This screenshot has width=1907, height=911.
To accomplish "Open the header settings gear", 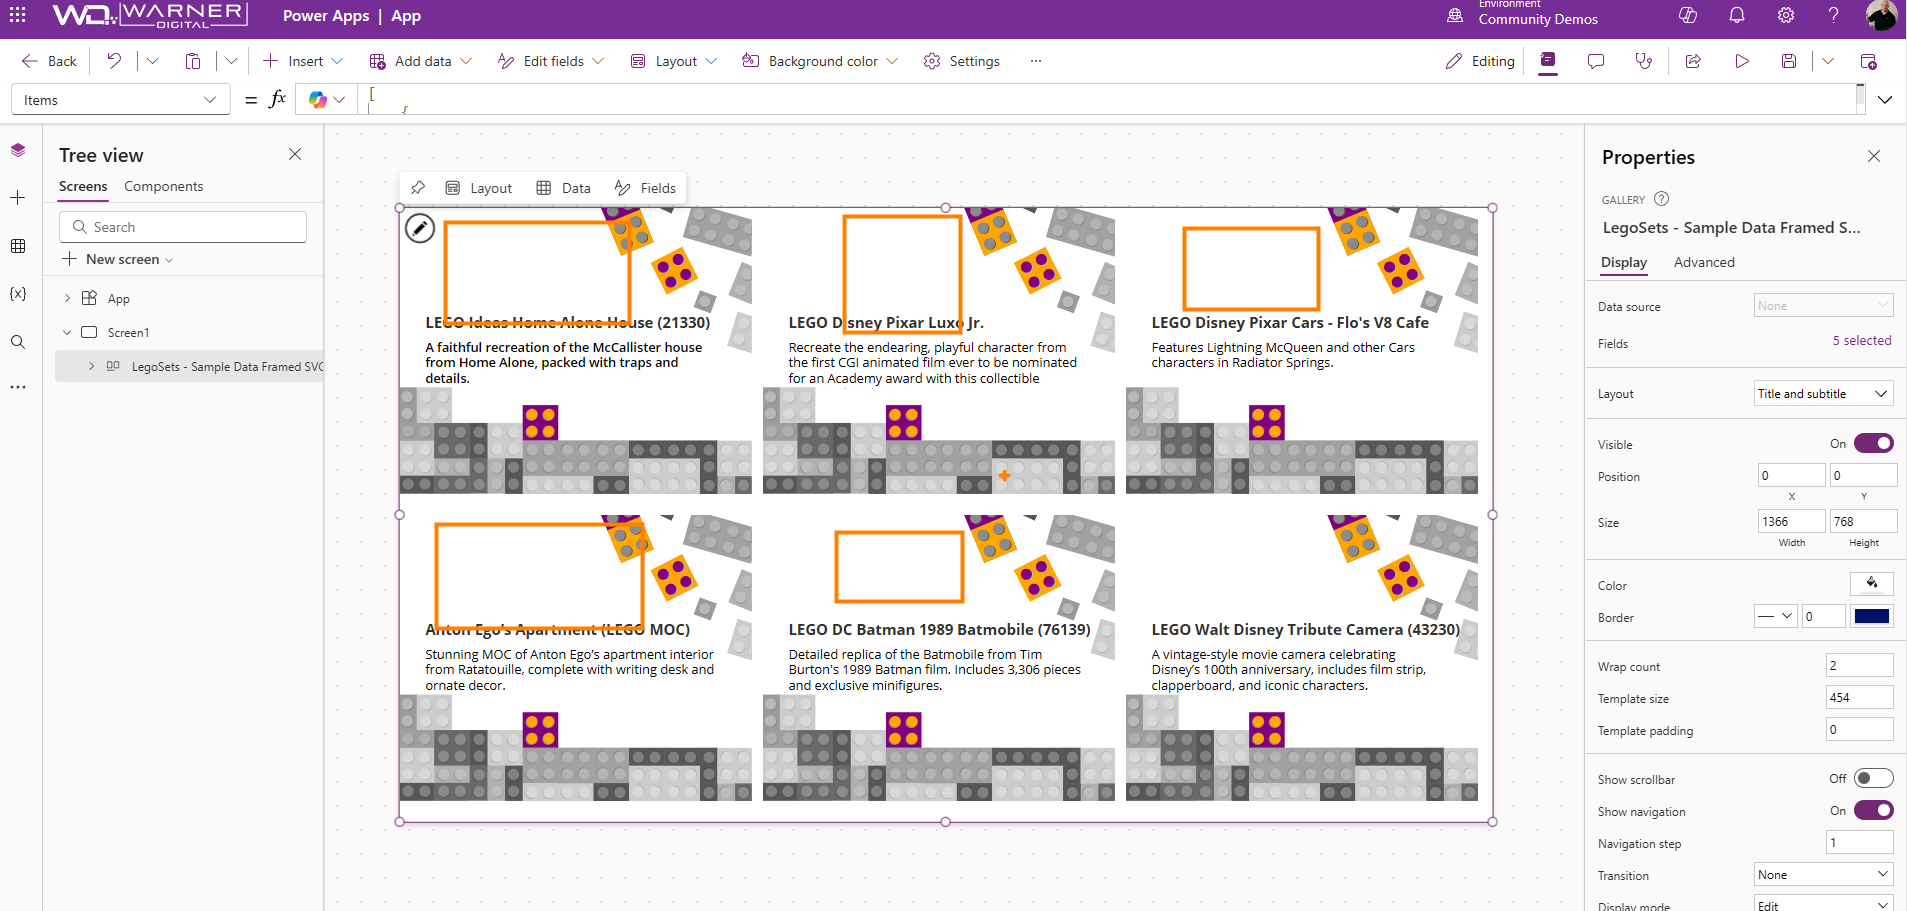I will click(1786, 15).
